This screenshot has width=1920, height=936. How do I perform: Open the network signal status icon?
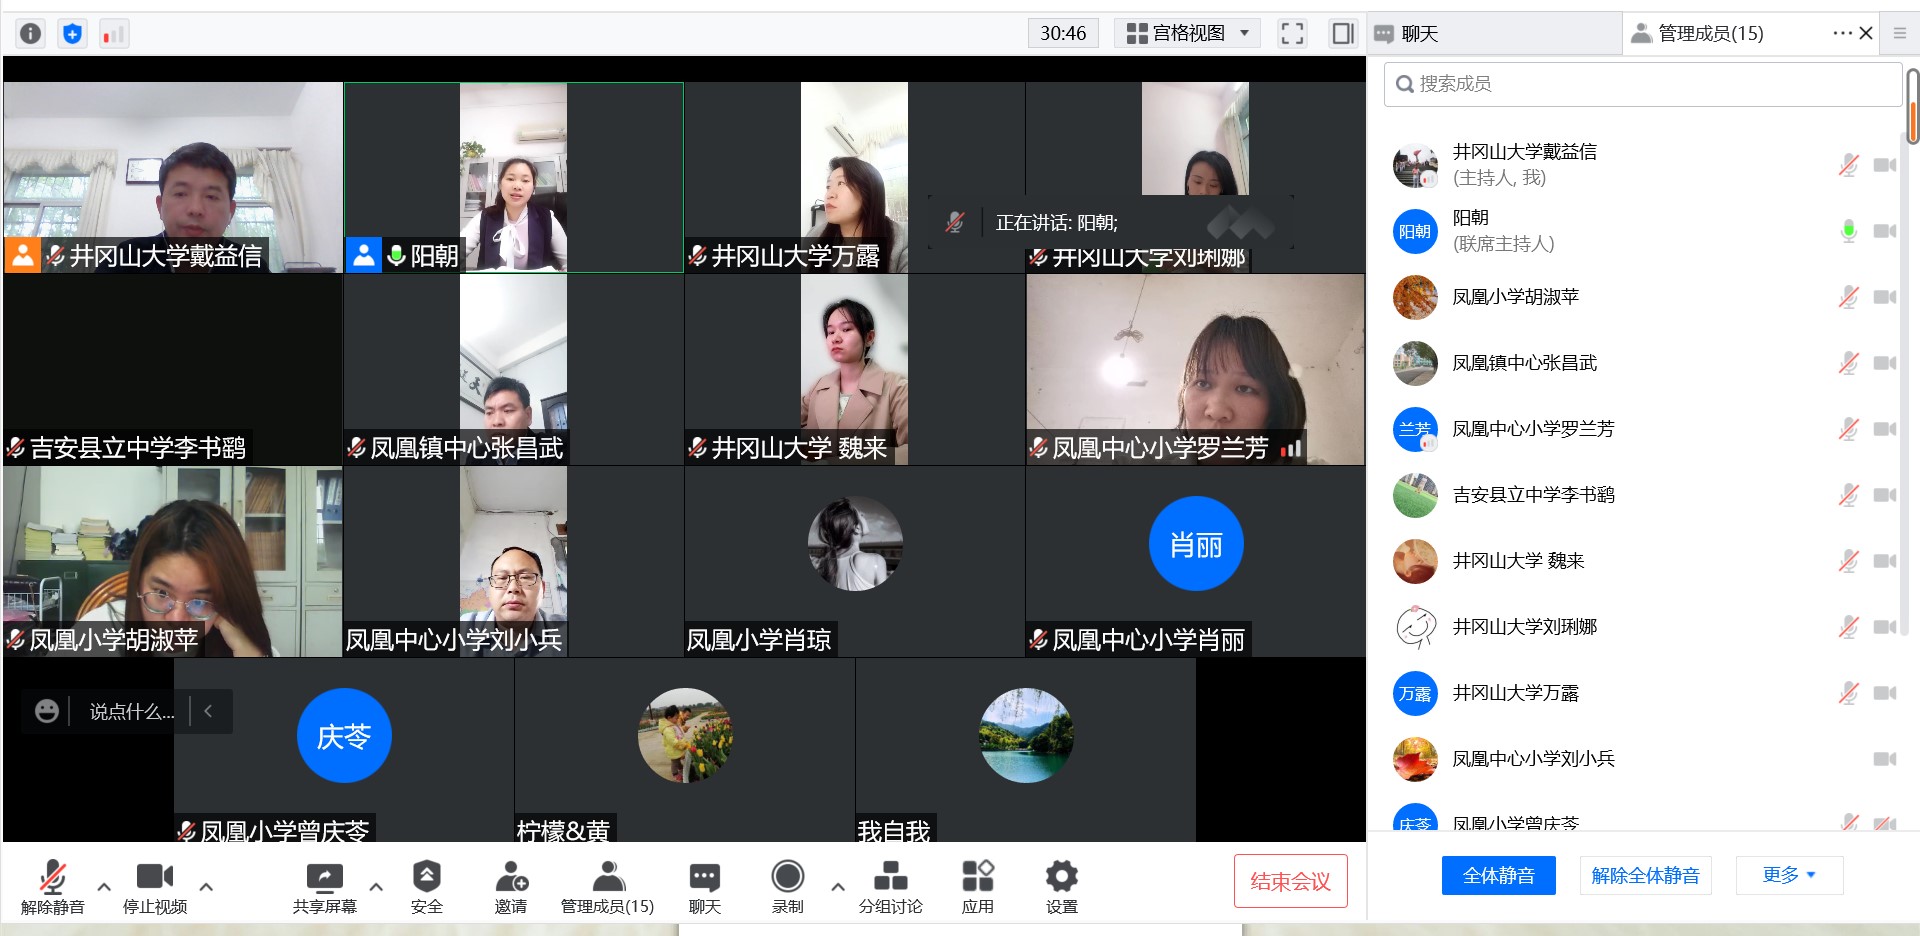click(x=114, y=34)
